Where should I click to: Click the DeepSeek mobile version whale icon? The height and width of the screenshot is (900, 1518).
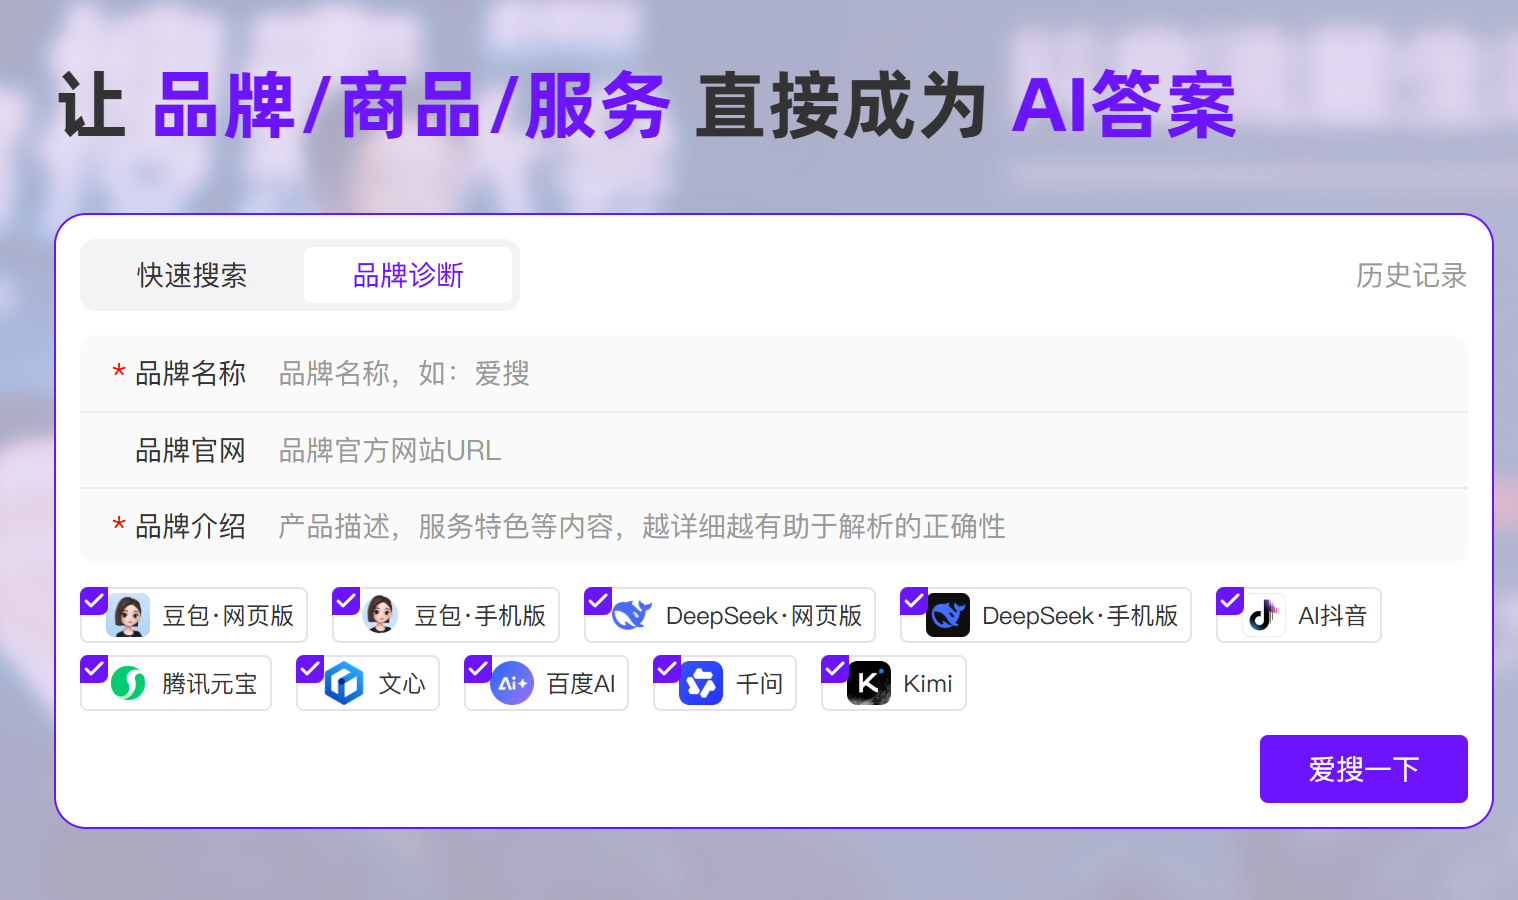click(x=948, y=616)
